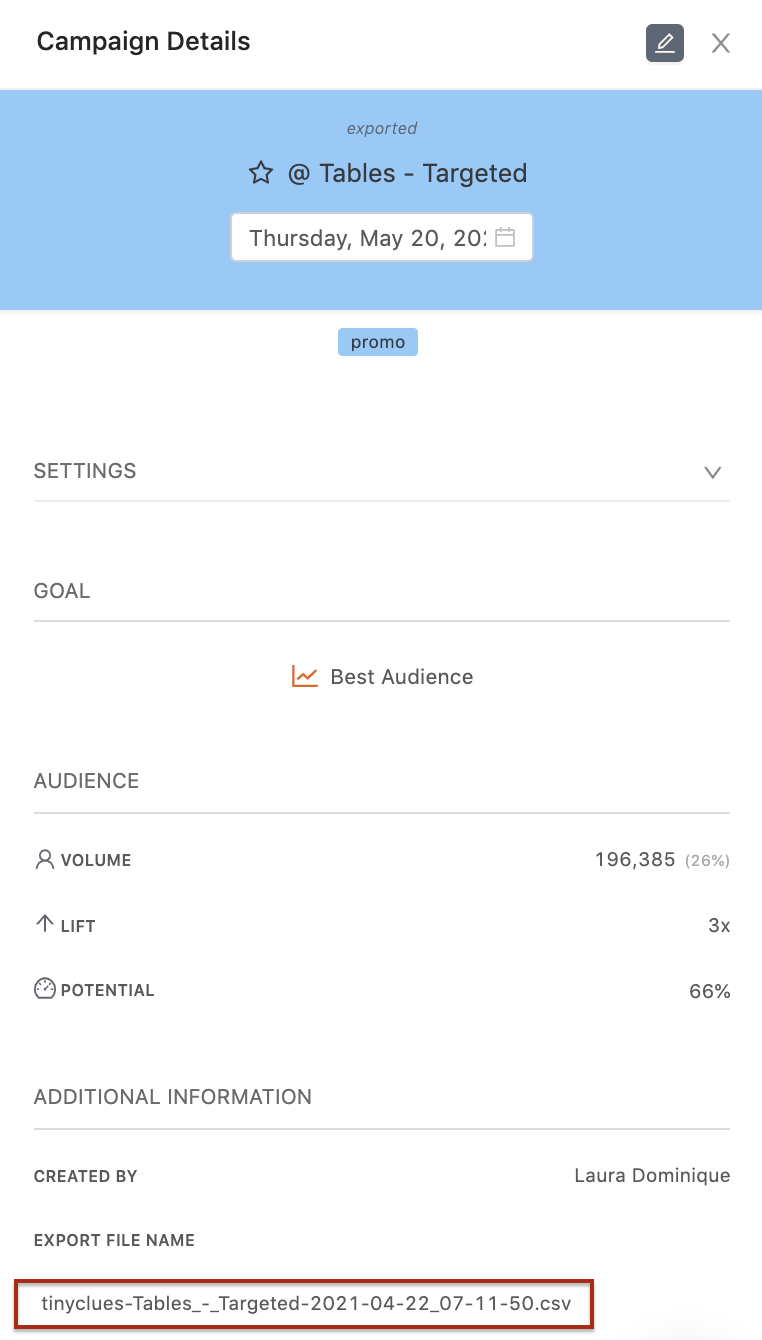Toggle the favorite star icon
Image resolution: width=762 pixels, height=1340 pixels.
point(261,173)
